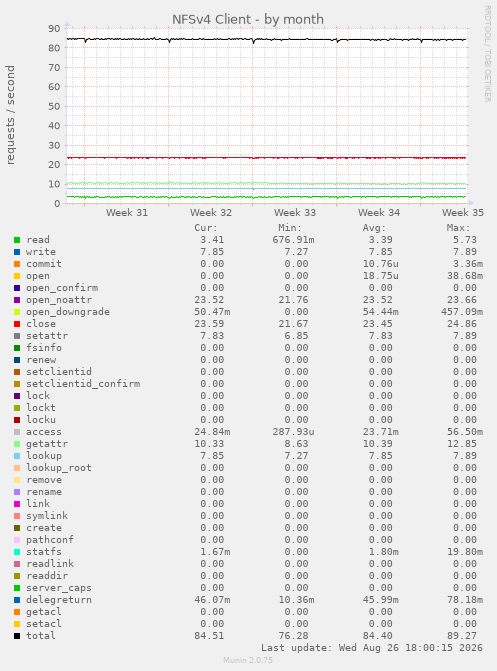This screenshot has width=497, height=671.
Task: Click the black total legend swatch
Action: point(17,636)
